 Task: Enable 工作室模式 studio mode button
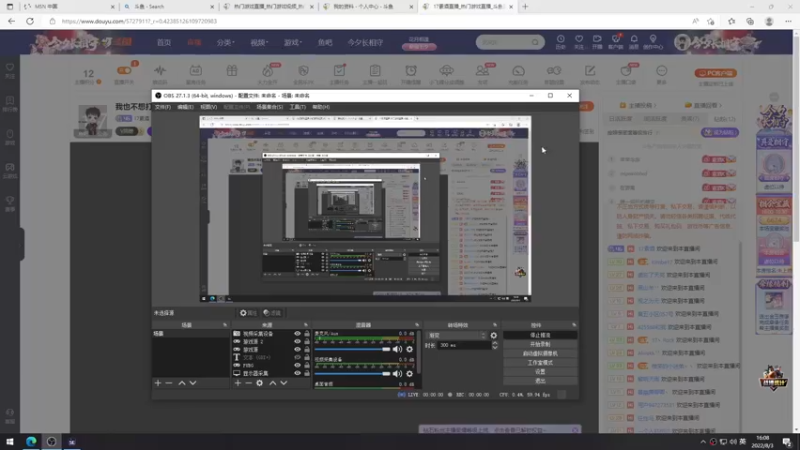540,363
